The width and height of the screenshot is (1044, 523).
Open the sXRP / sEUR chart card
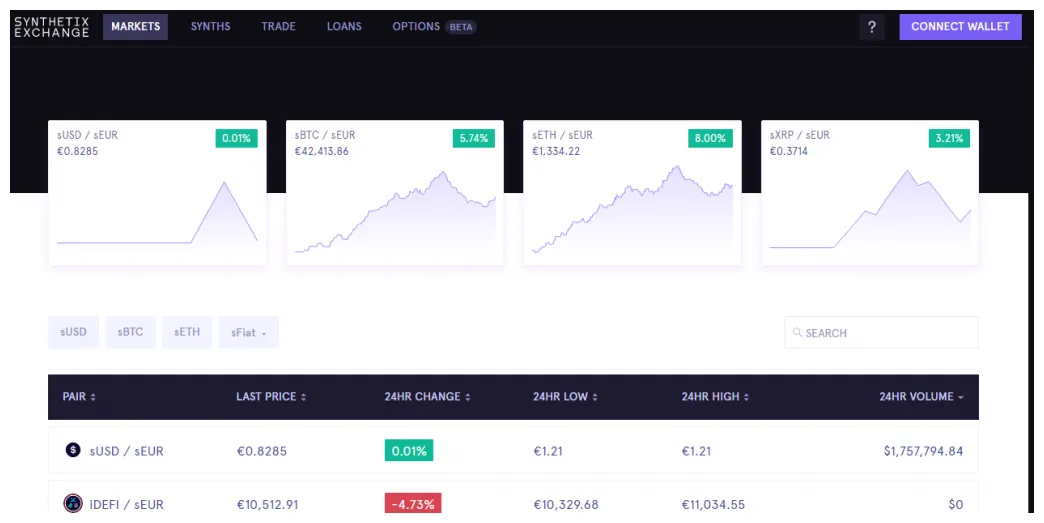click(870, 192)
